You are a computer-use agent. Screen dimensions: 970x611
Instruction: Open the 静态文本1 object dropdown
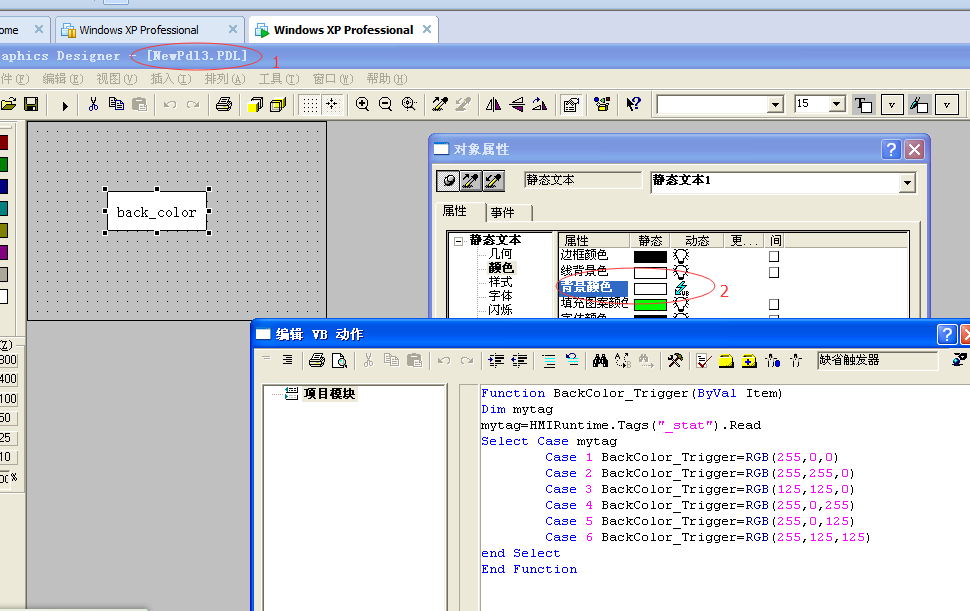[x=907, y=182]
